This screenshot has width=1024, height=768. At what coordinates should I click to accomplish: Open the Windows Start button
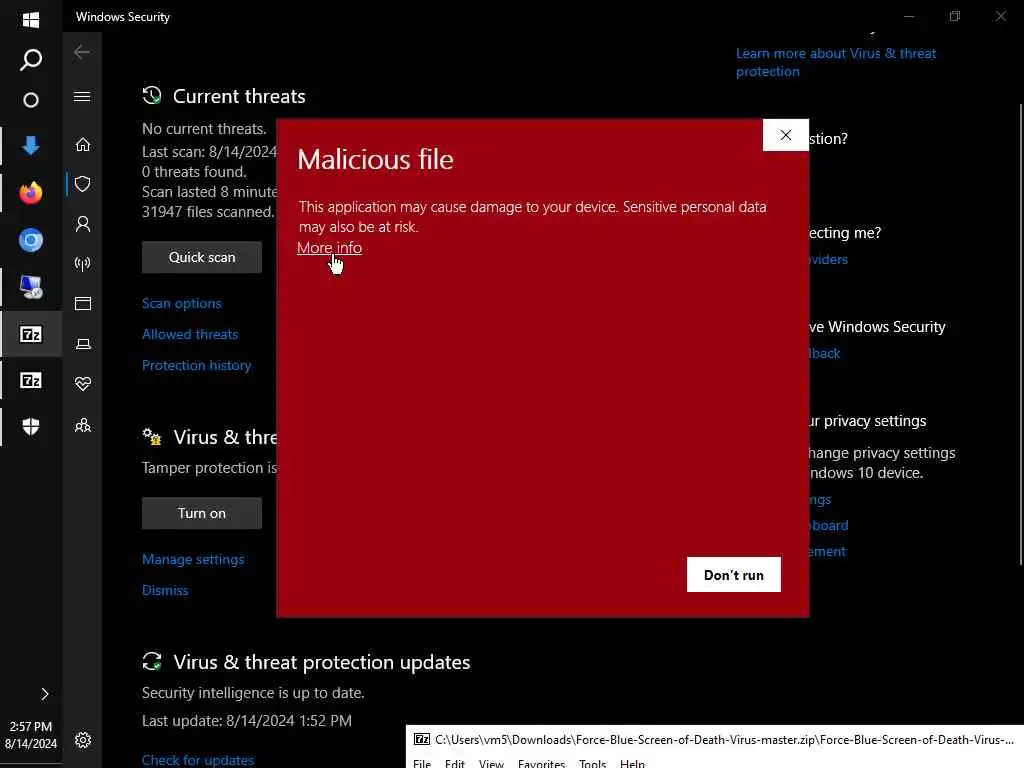pyautogui.click(x=31, y=19)
